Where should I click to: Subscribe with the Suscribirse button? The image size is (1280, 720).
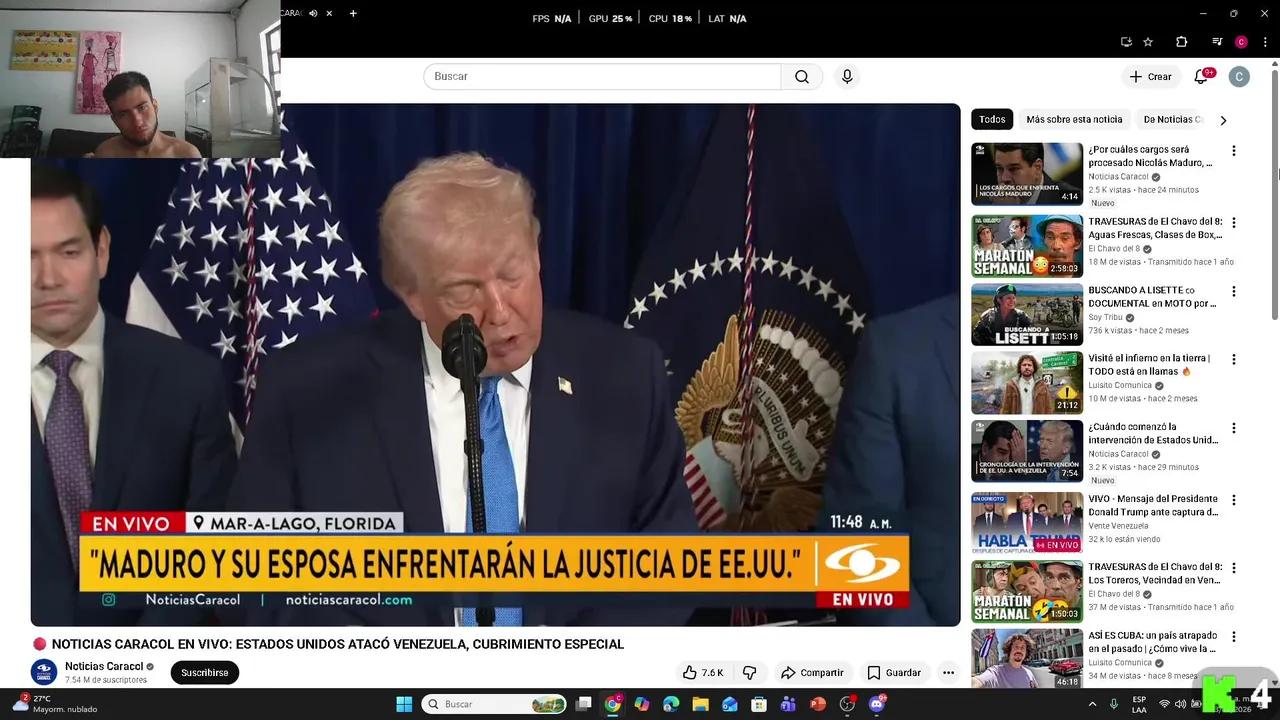205,673
